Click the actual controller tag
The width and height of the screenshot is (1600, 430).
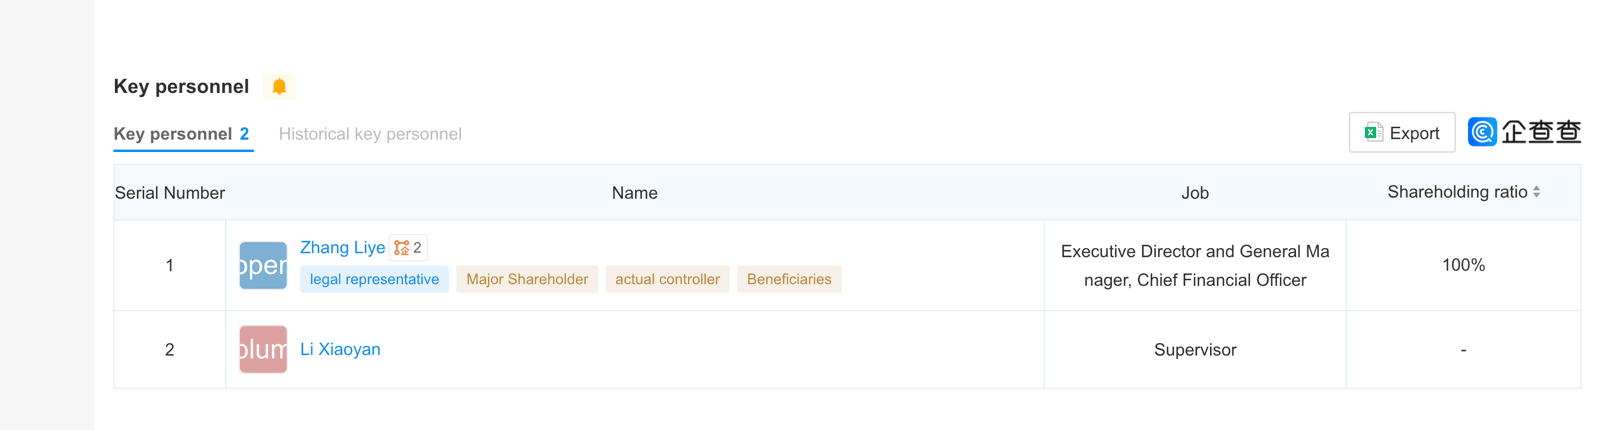pyautogui.click(x=667, y=279)
